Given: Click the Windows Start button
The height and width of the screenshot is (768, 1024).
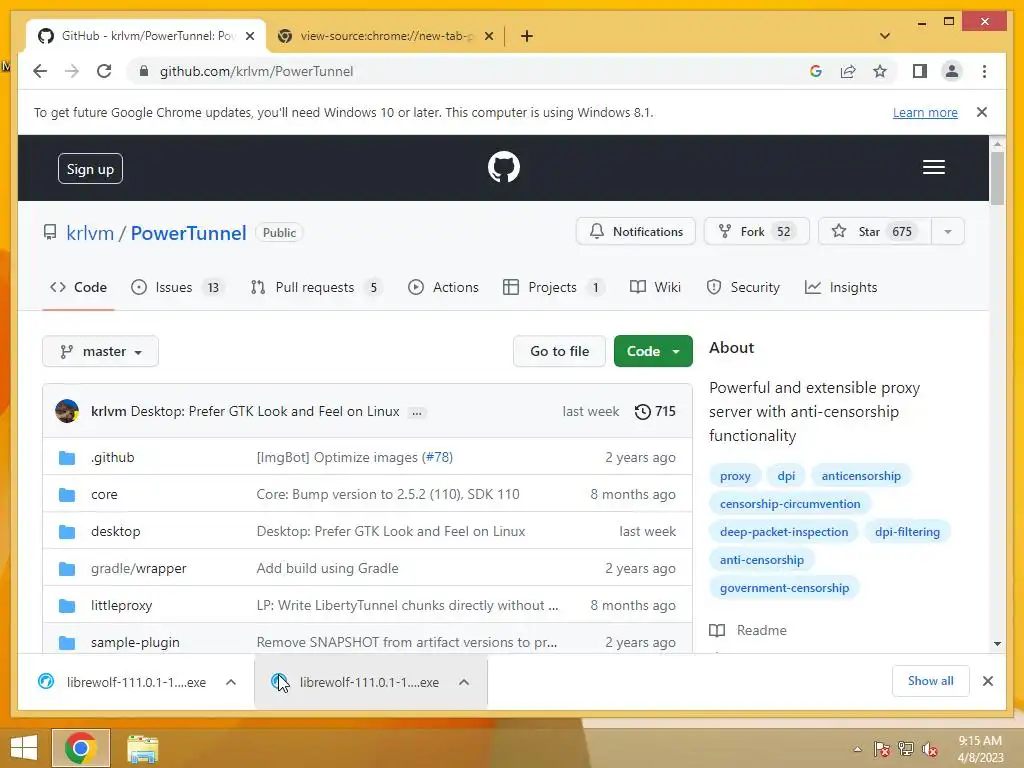Looking at the screenshot, I should coord(24,748).
